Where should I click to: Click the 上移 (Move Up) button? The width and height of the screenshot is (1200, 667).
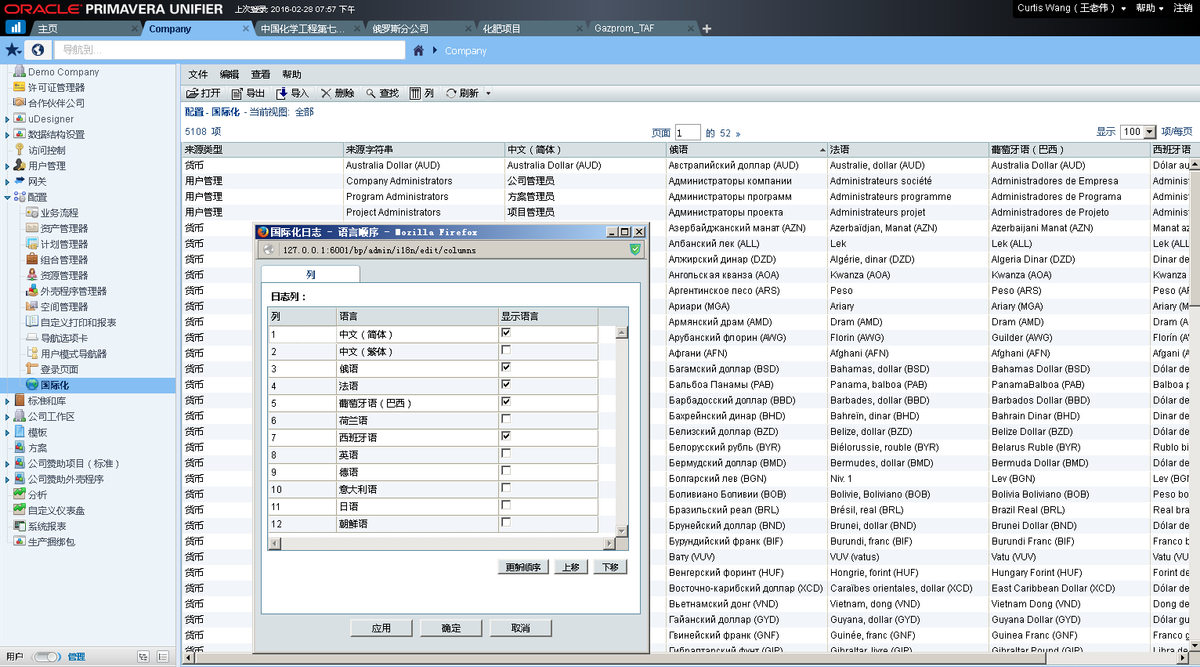coord(570,567)
